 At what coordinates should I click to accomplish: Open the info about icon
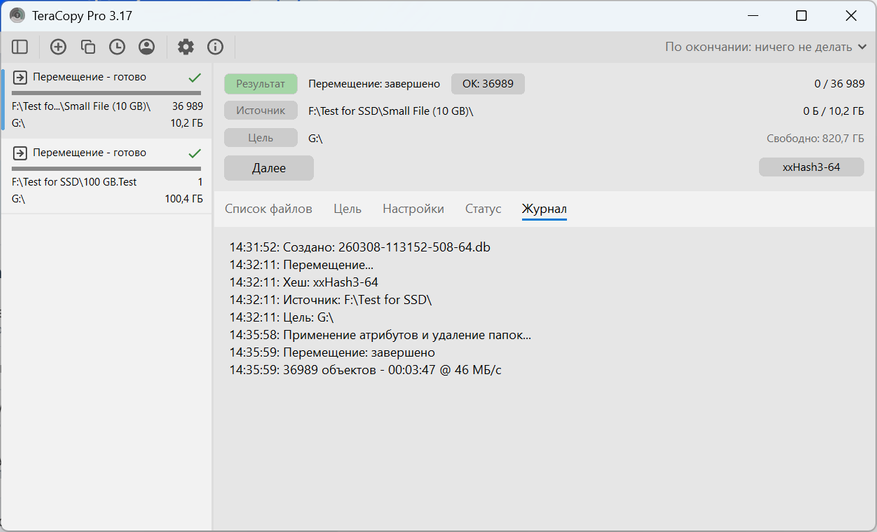pos(215,47)
